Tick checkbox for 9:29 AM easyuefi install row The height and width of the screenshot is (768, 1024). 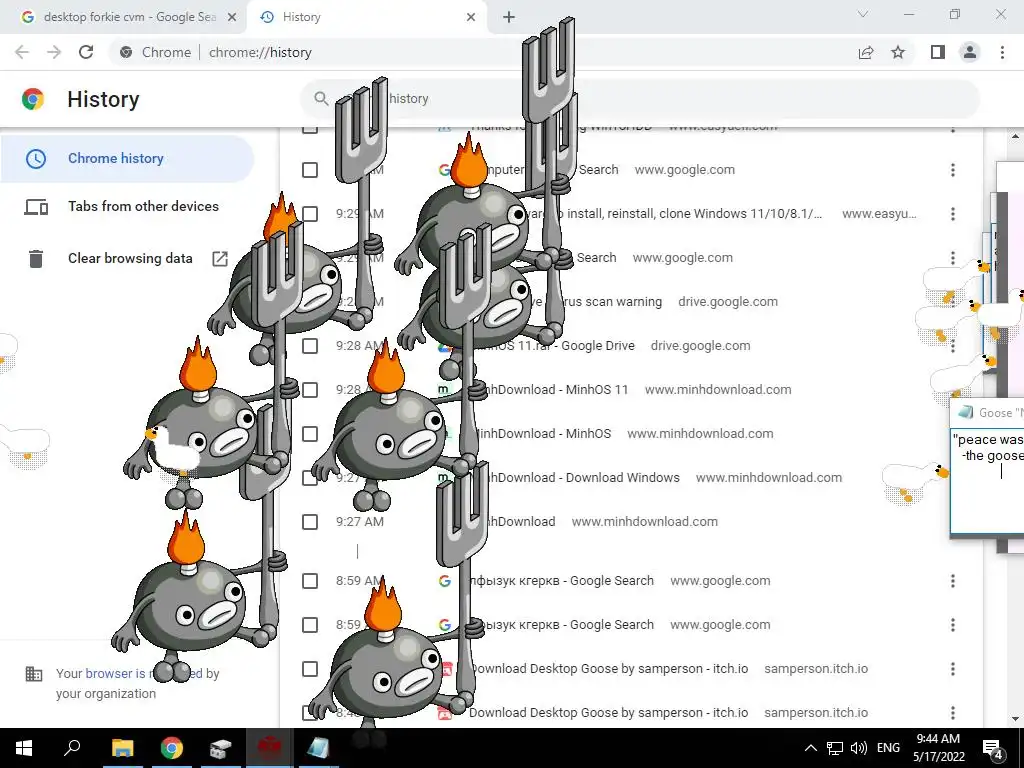[310, 214]
